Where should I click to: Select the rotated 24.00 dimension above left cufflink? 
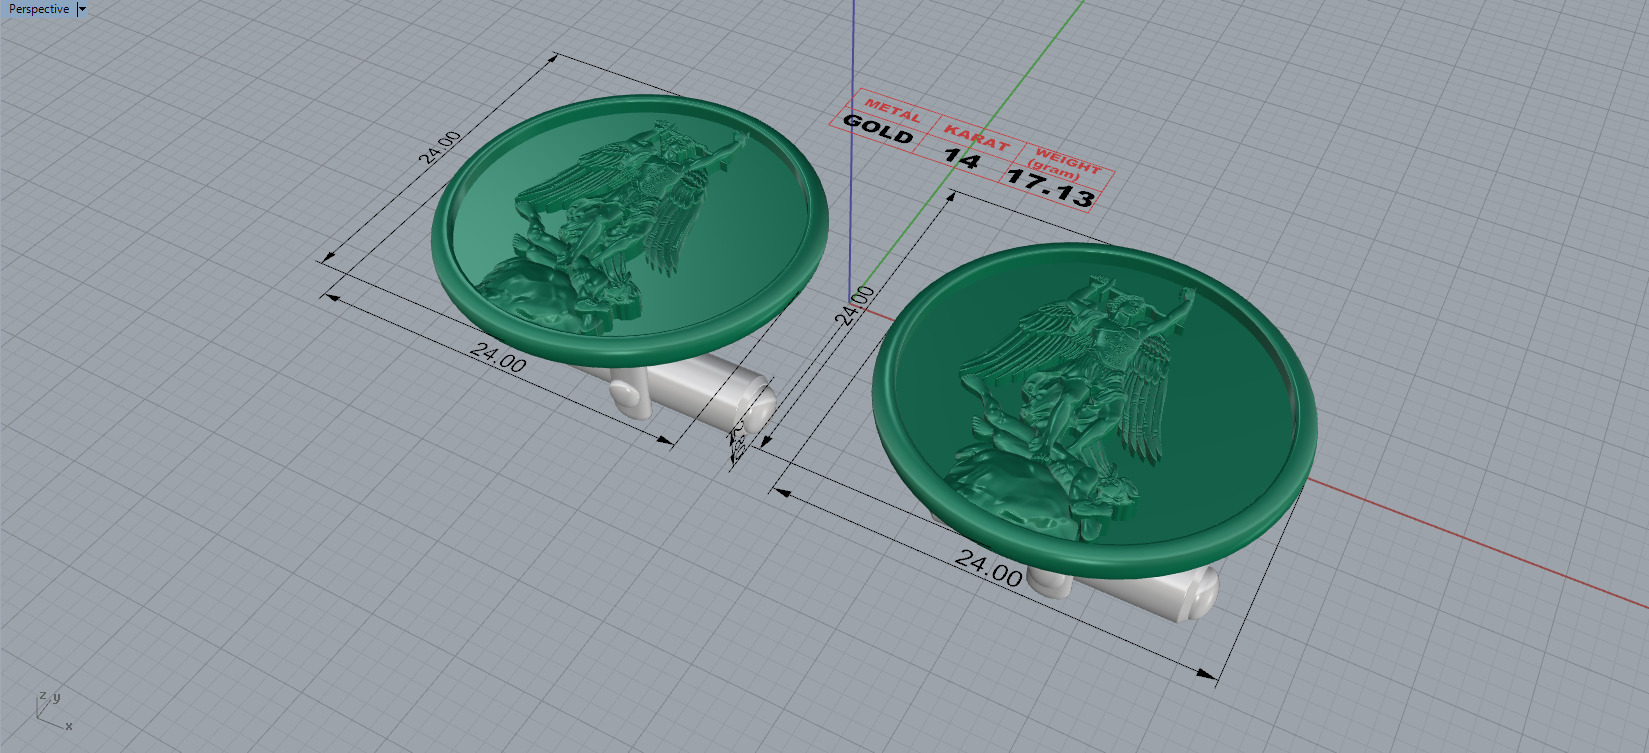pyautogui.click(x=440, y=147)
